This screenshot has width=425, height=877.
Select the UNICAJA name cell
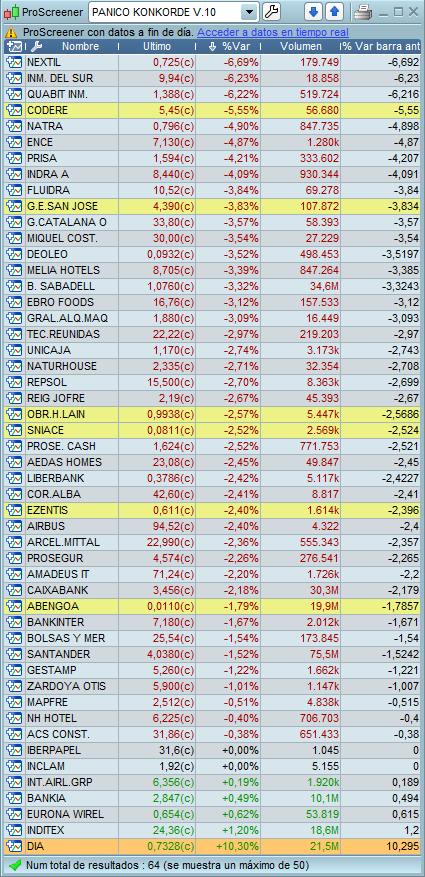(x=70, y=351)
